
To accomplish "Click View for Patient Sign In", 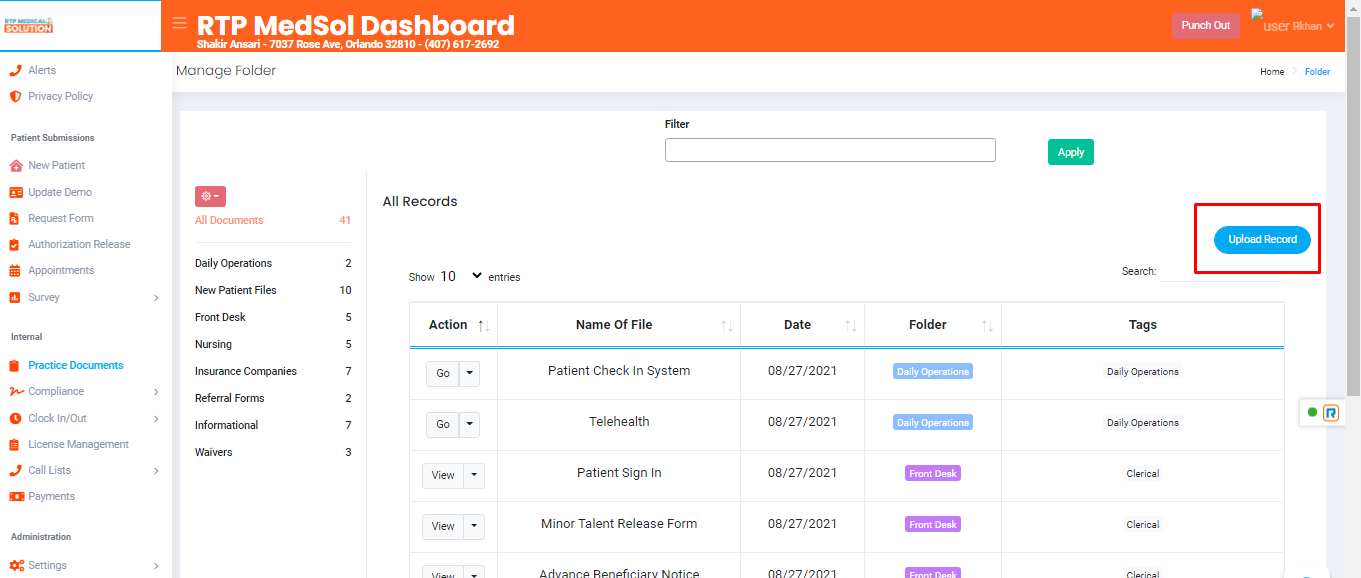I will (443, 475).
